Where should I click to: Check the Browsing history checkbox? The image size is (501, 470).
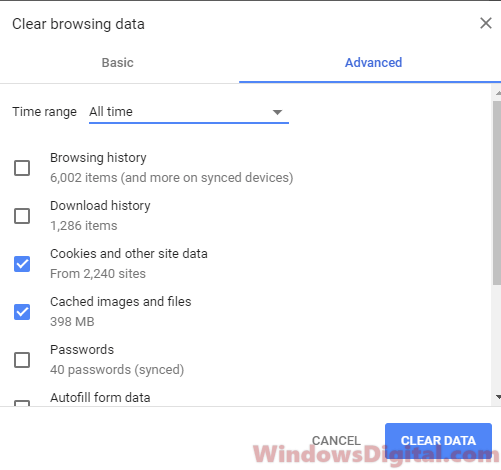click(x=22, y=168)
